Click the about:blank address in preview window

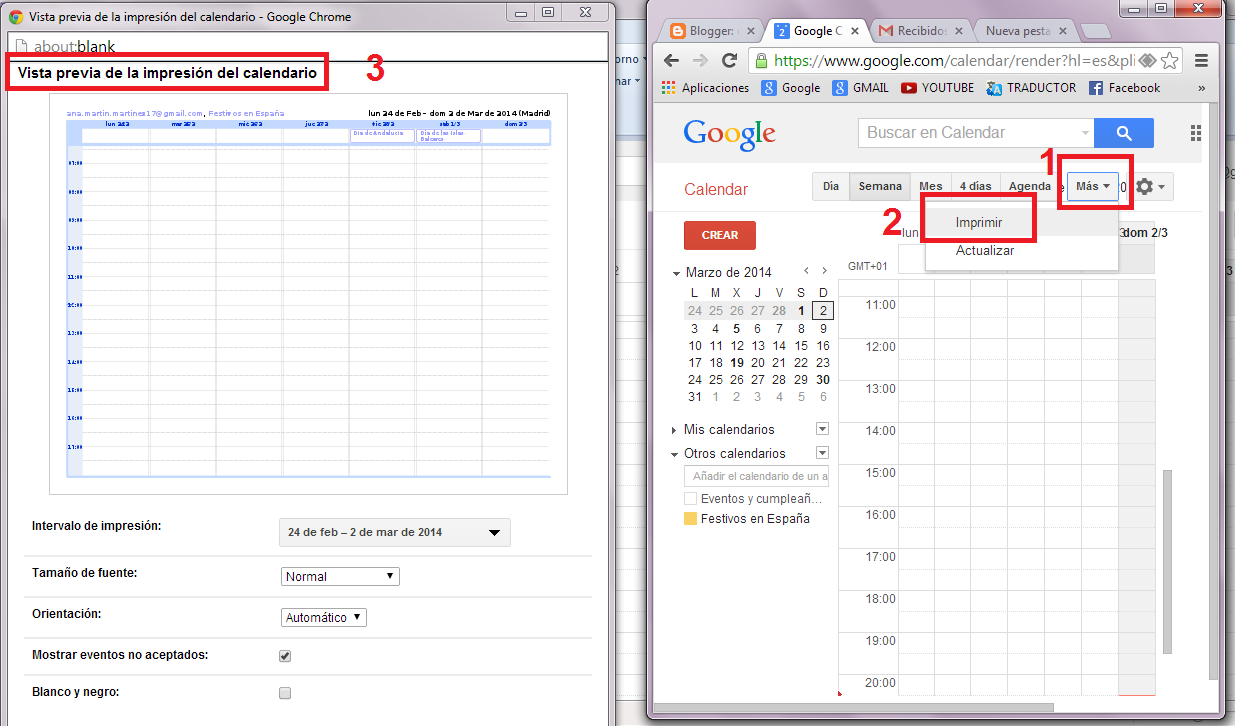pos(74,47)
